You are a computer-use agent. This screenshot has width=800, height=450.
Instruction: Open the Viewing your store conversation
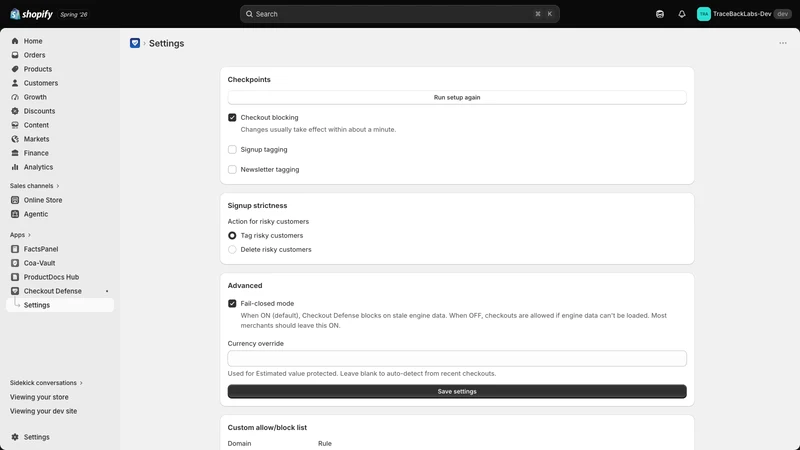39,397
